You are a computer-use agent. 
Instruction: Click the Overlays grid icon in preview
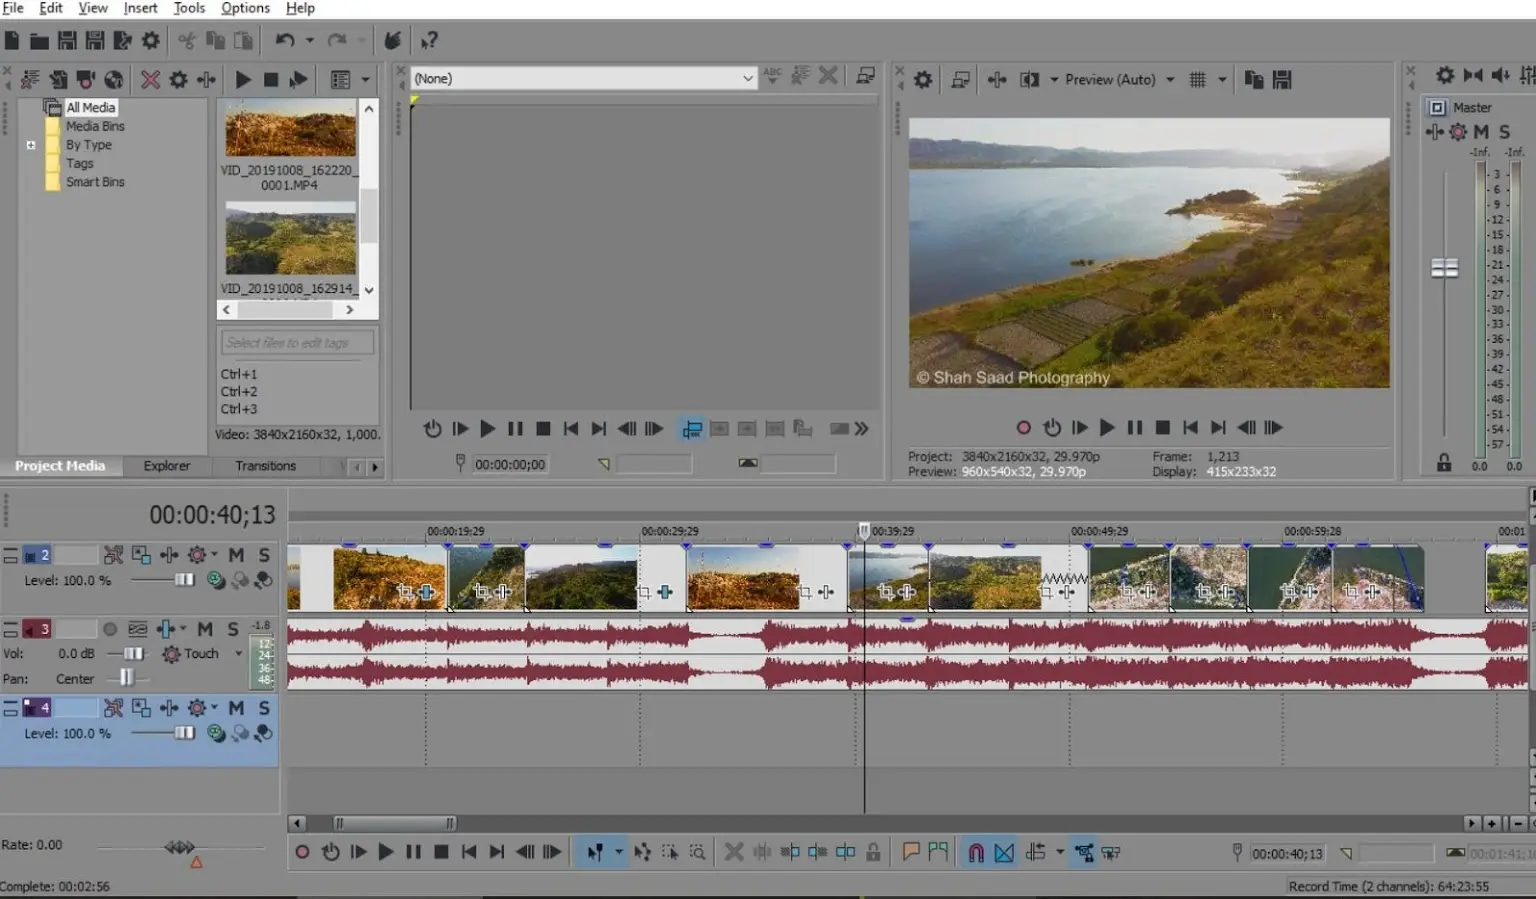(x=1197, y=79)
